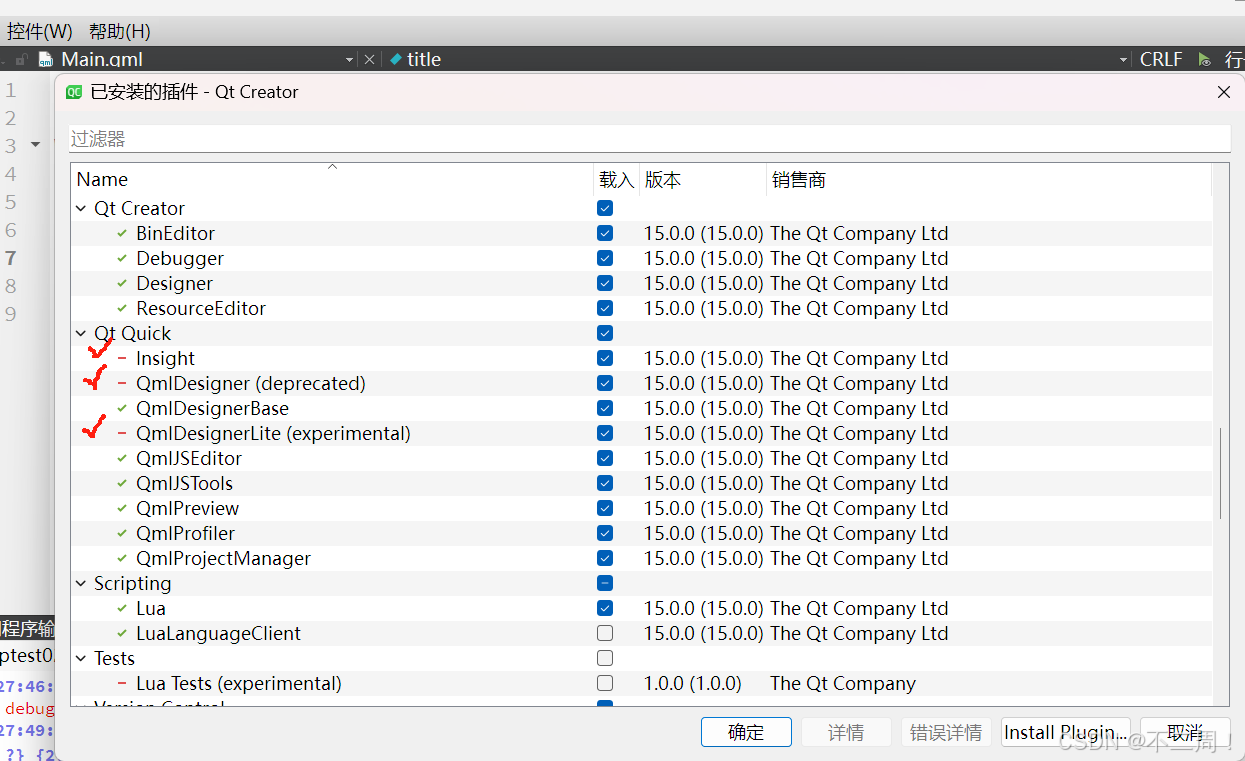Viewport: 1245px width, 761px height.
Task: Click the Lua Tests version 1.0.0 (1.0.0) cell
Action: 693,683
